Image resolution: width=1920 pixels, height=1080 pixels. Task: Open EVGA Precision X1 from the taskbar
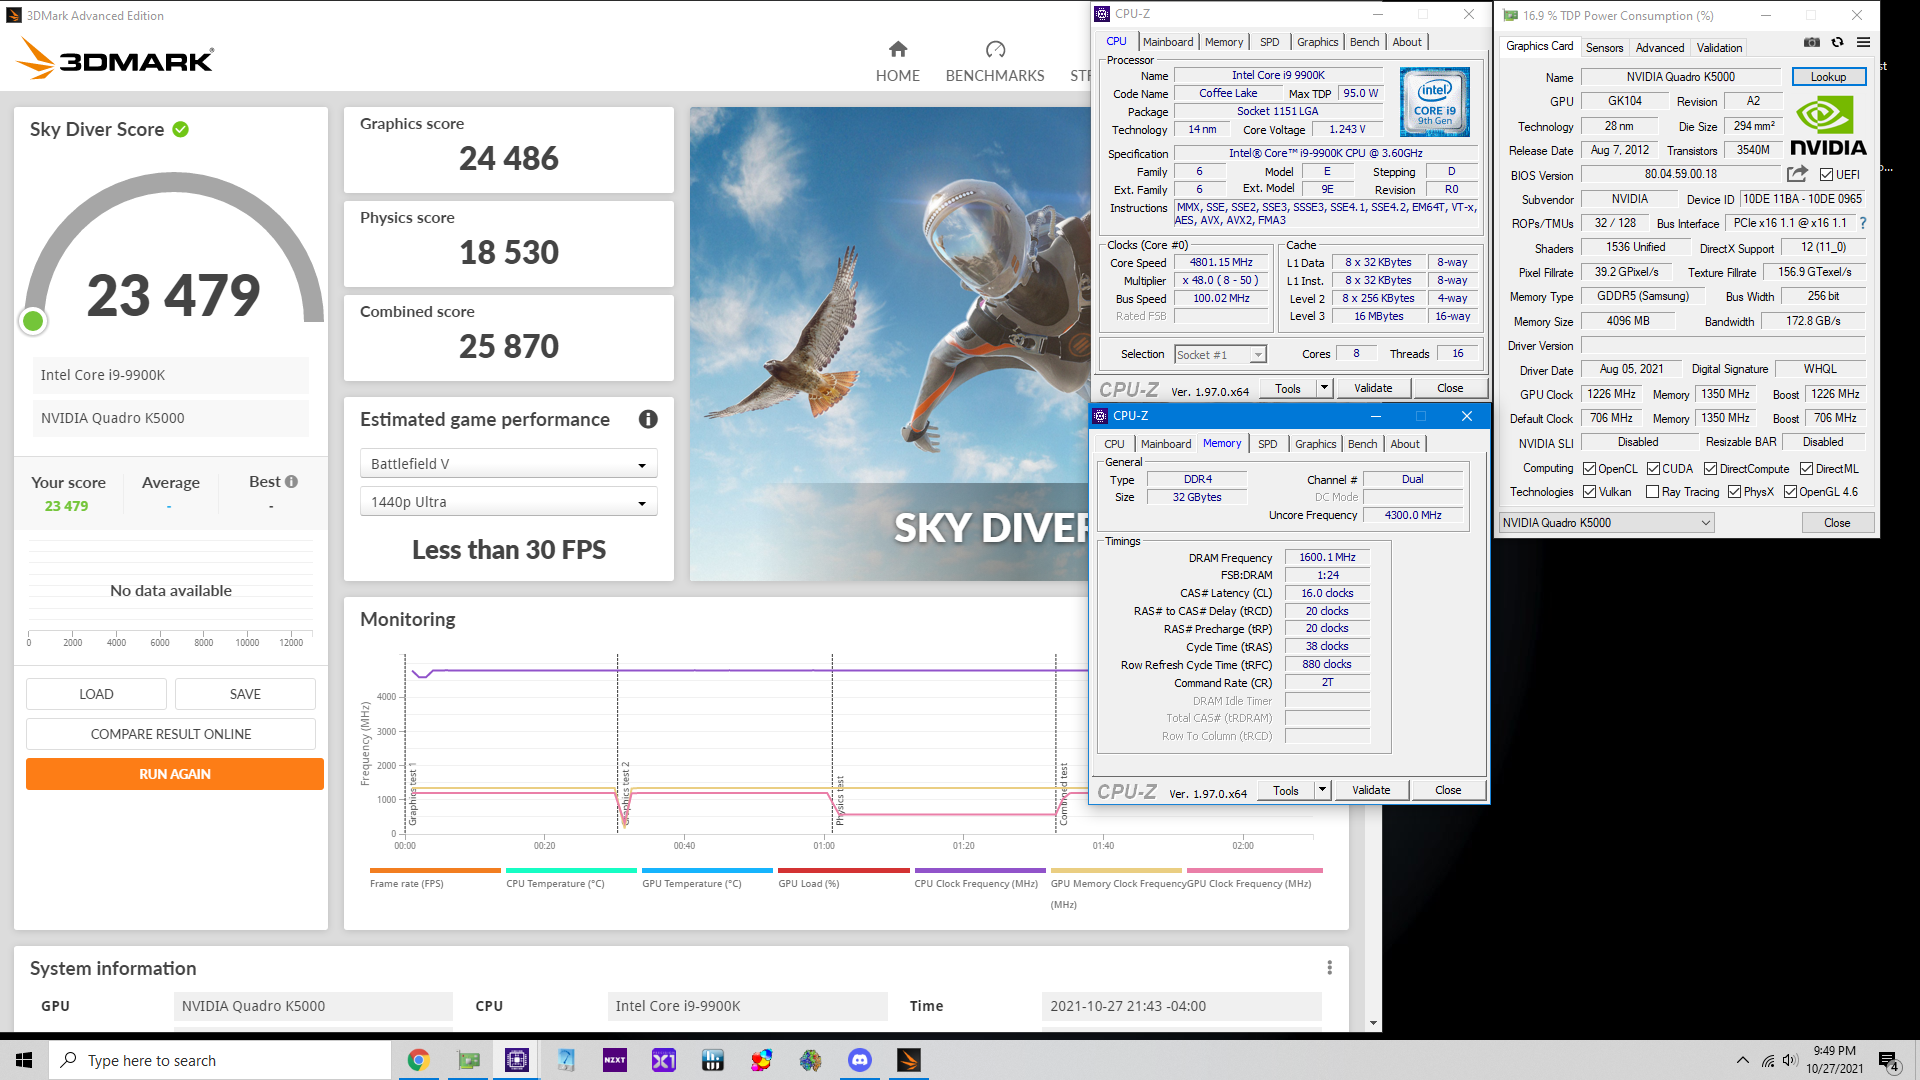point(664,1060)
